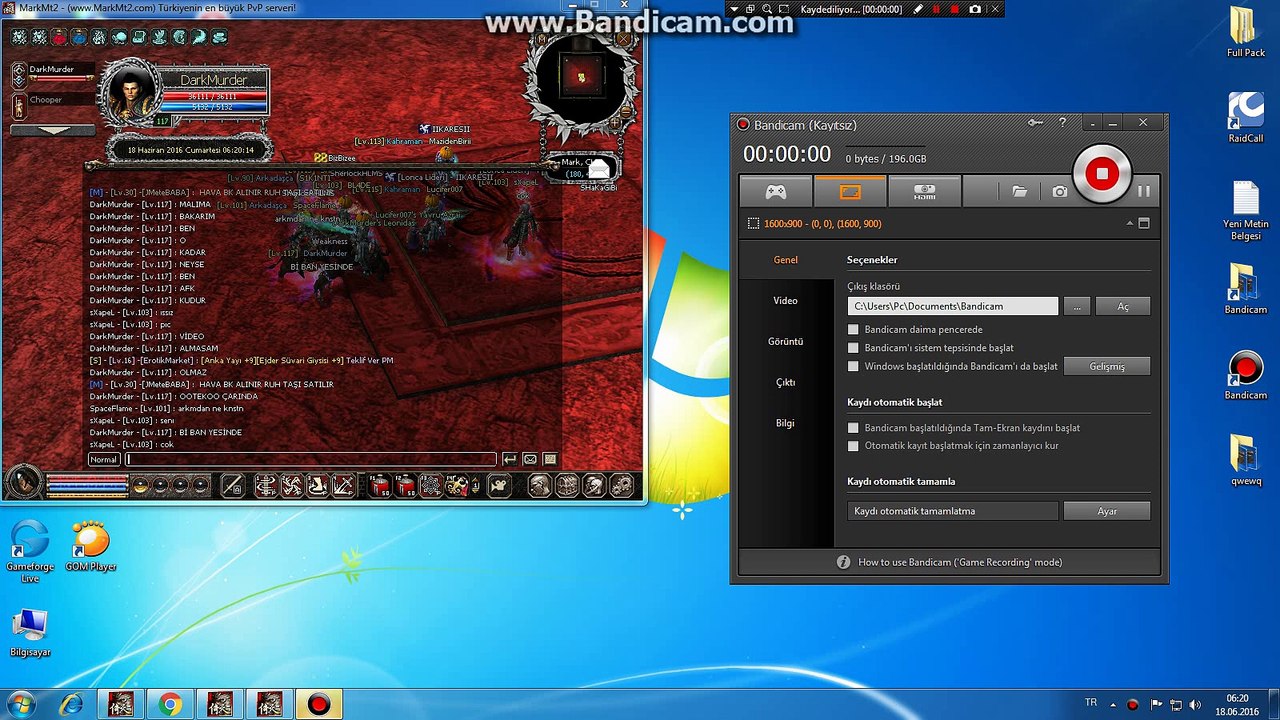The width and height of the screenshot is (1280, 720).
Task: Enable Bandicam'ı sistem tepsisinde başlat checkbox
Action: pyautogui.click(x=853, y=348)
